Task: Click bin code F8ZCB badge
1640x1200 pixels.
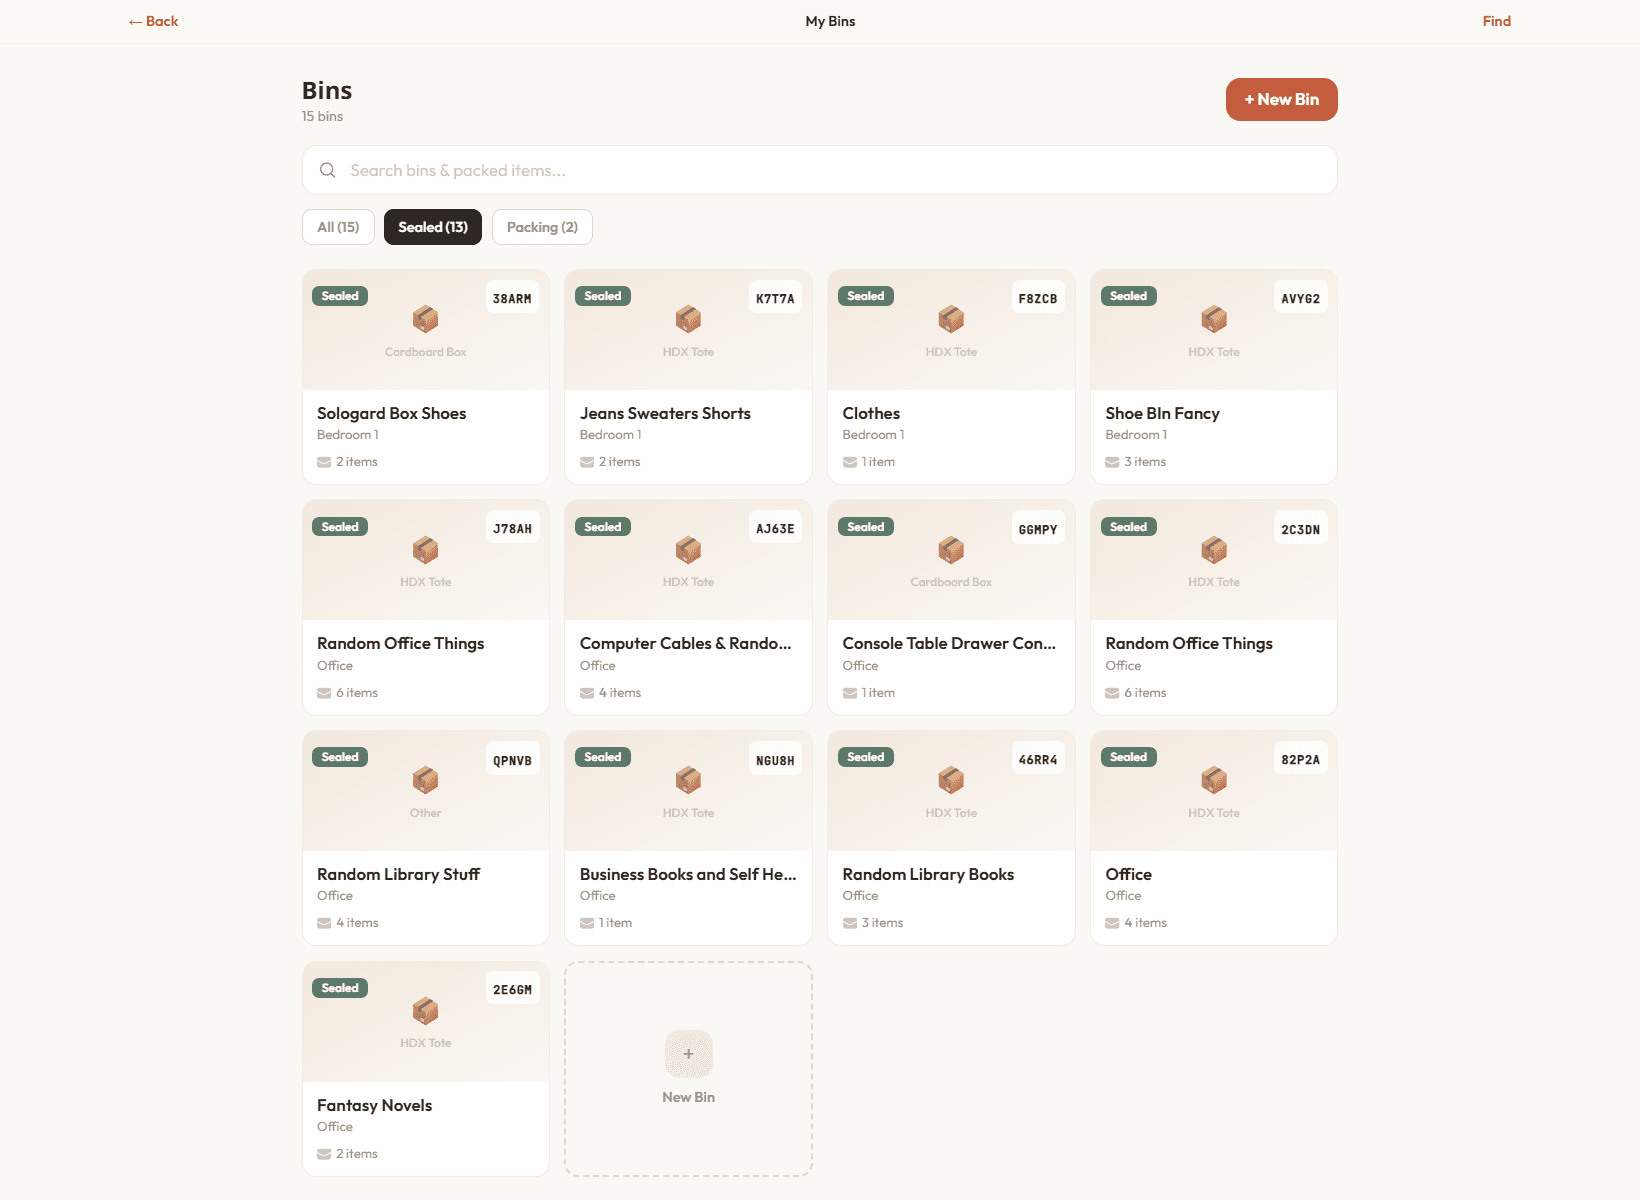Action: (x=1038, y=298)
